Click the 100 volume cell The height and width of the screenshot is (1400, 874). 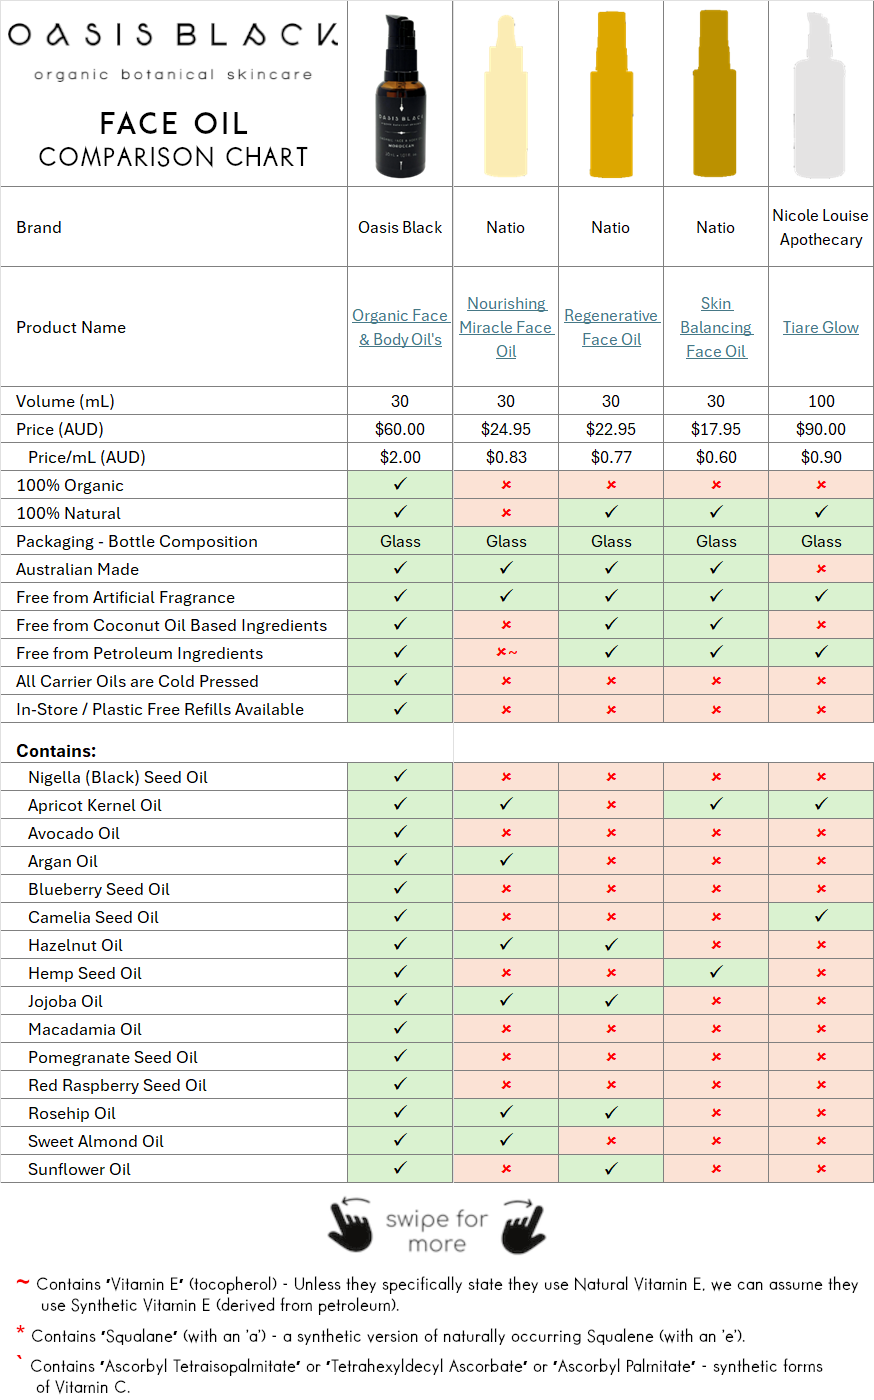pyautogui.click(x=821, y=401)
